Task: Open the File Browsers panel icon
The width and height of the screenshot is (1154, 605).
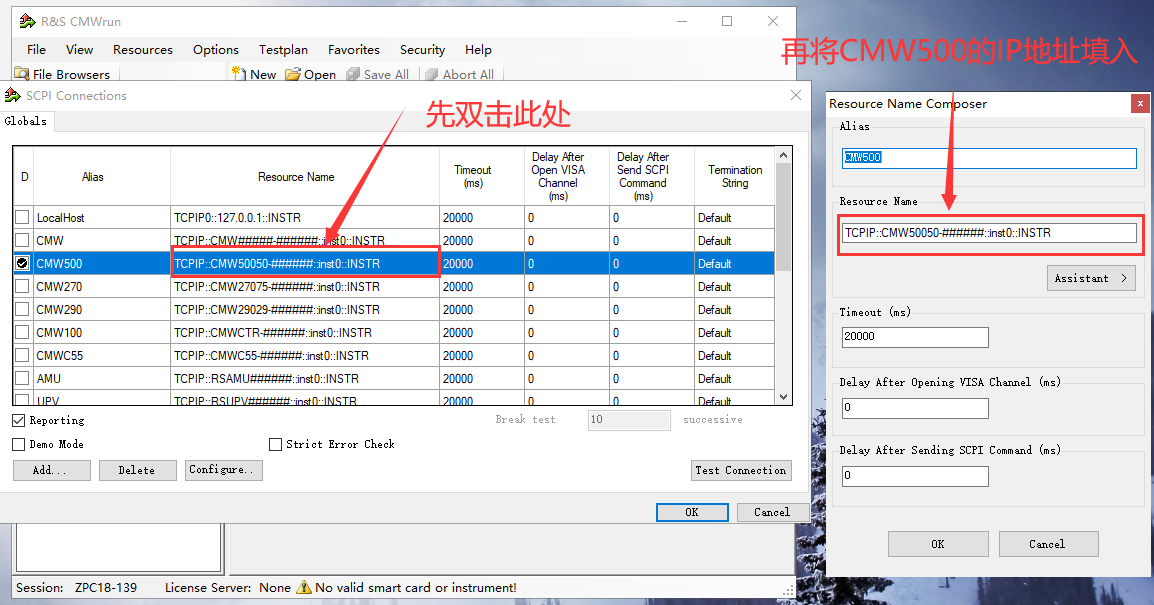Action: point(22,74)
